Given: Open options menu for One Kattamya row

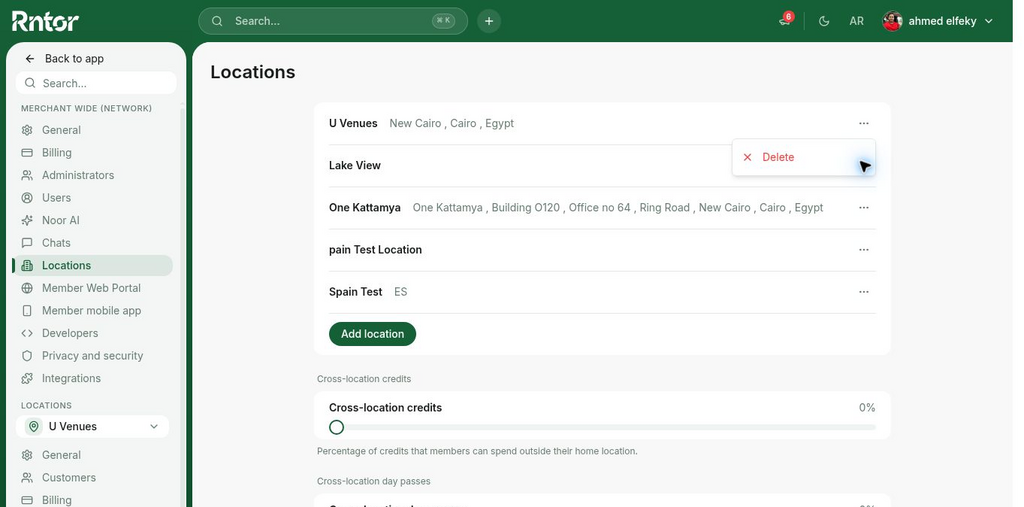Looking at the screenshot, I should click(x=864, y=207).
